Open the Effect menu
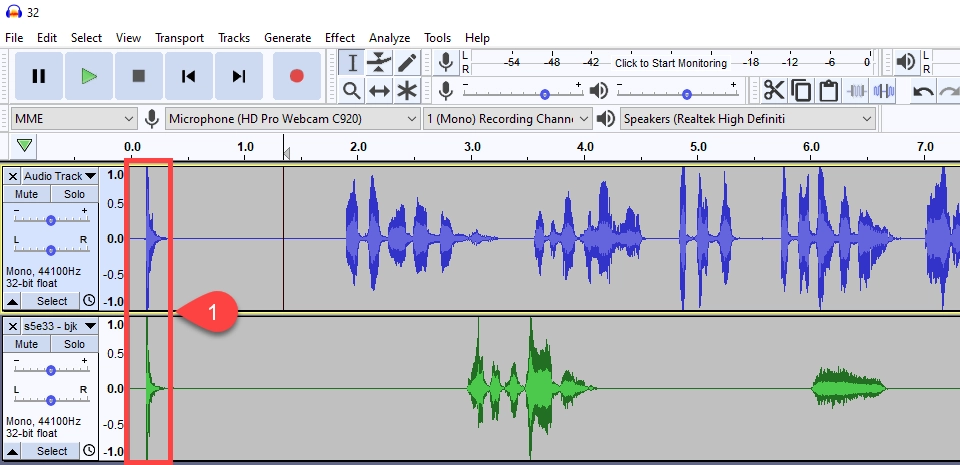This screenshot has height=465, width=960. [x=340, y=38]
